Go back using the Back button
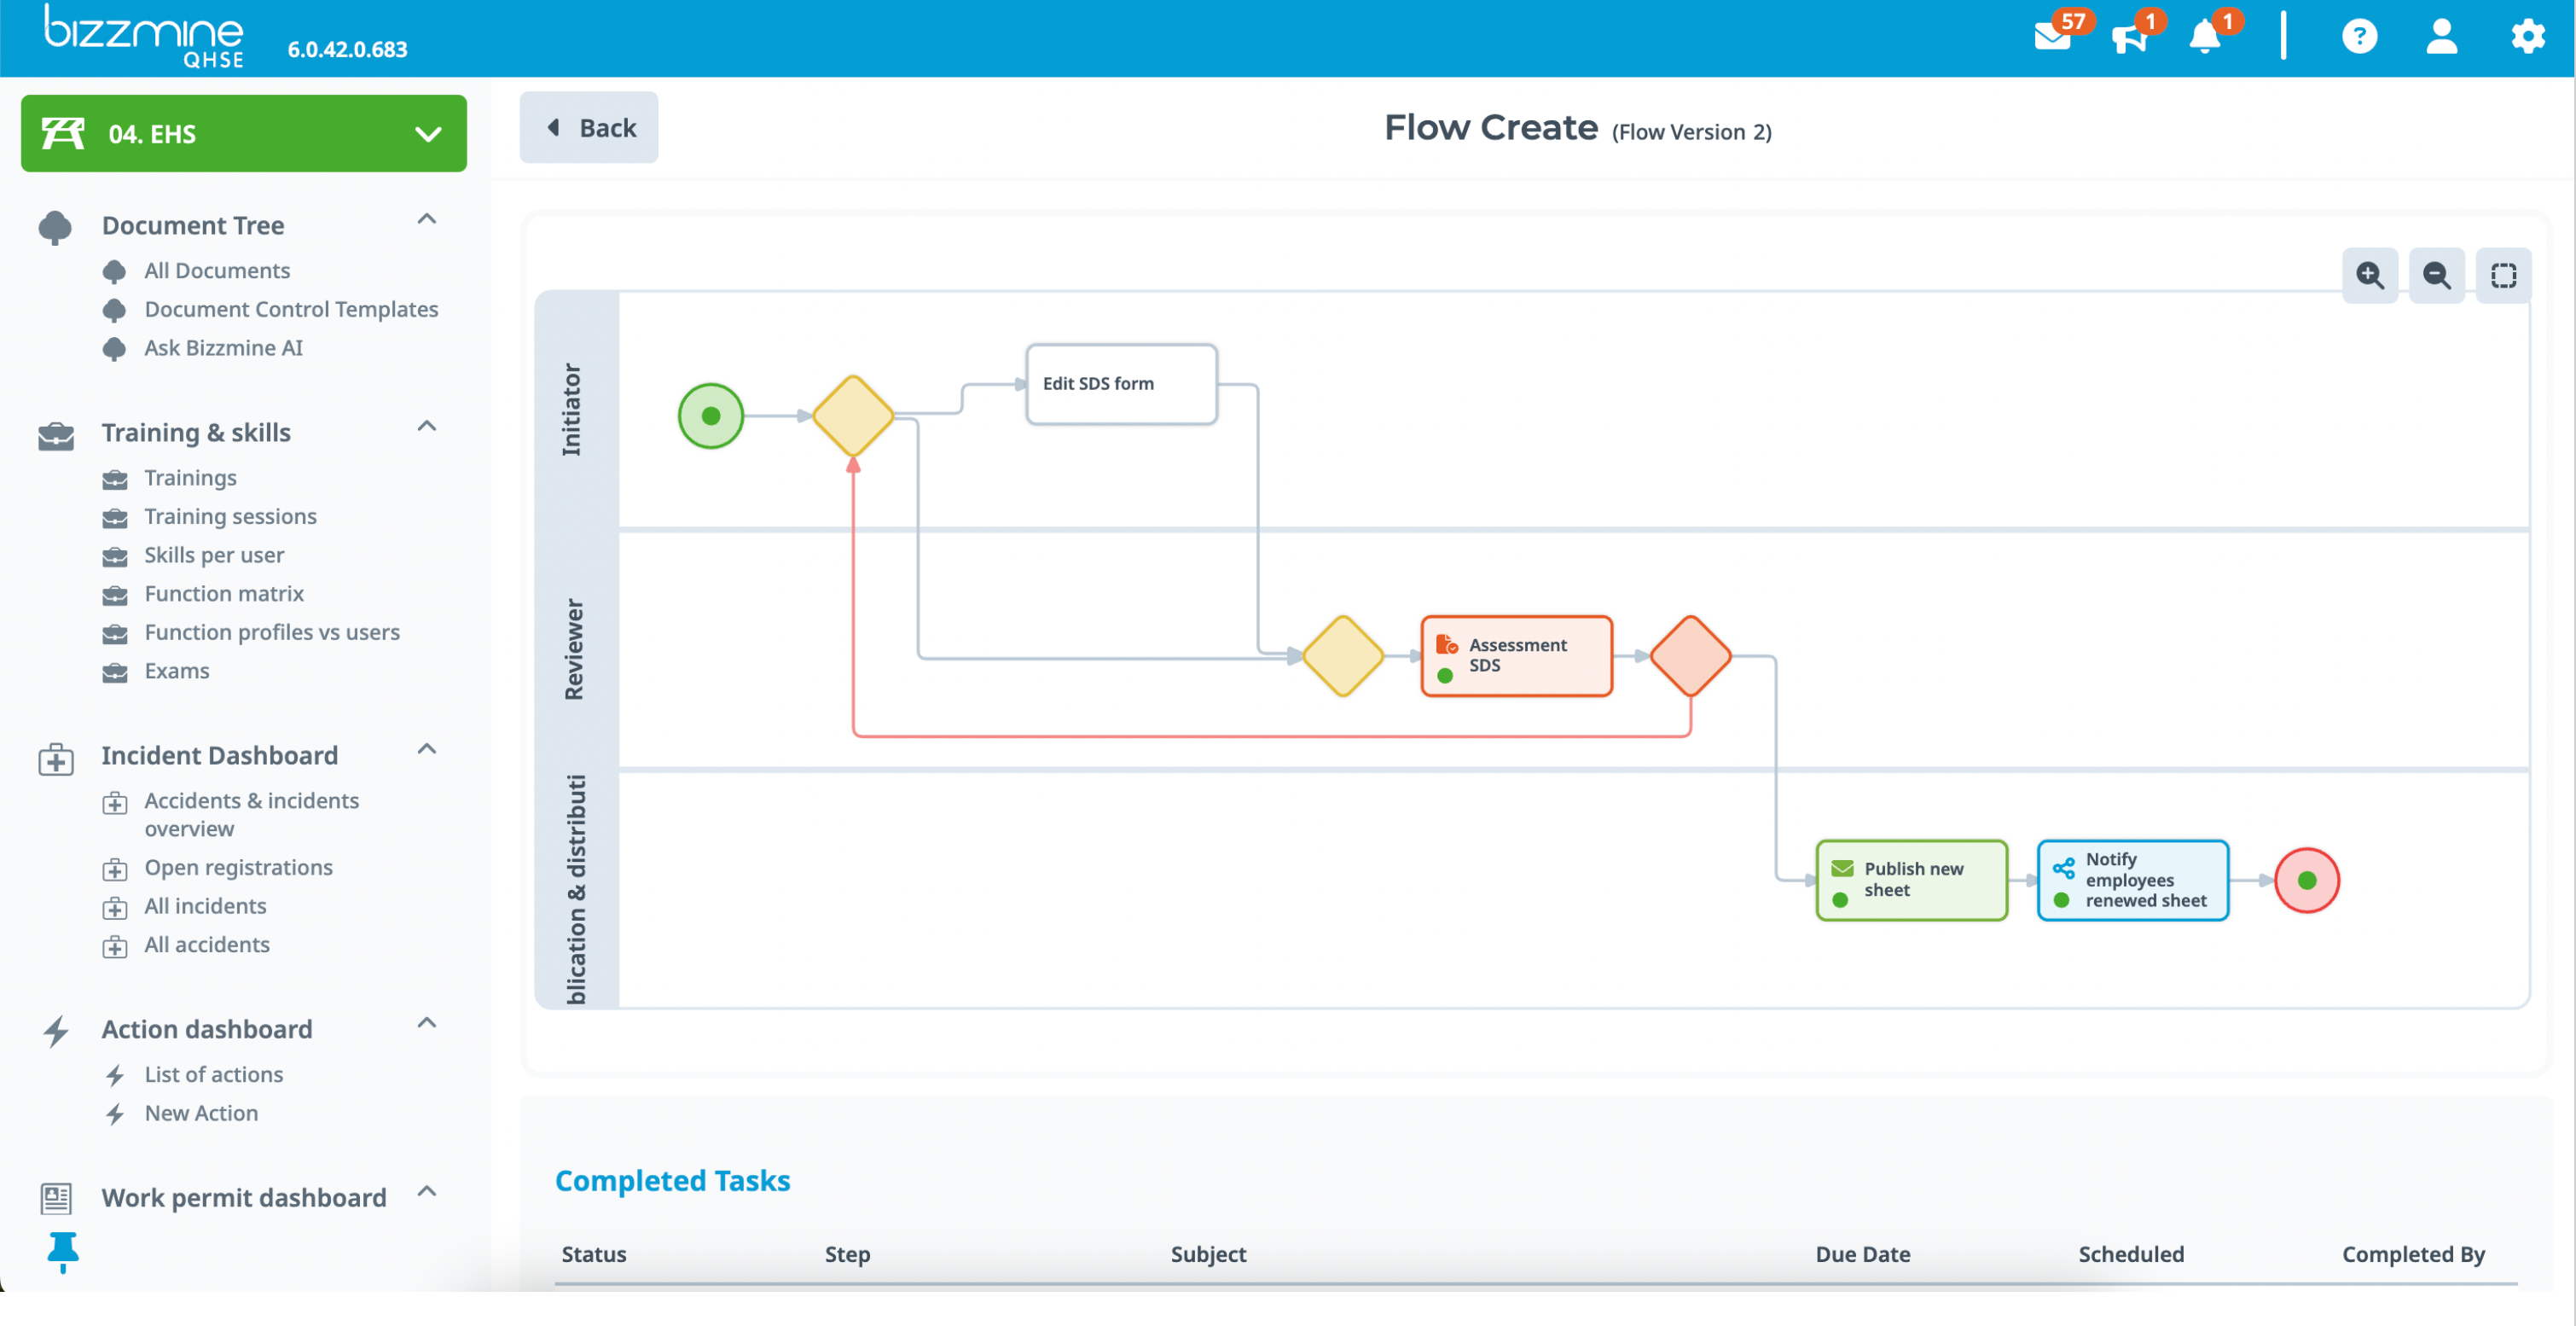The width and height of the screenshot is (2576, 1326). 589,127
